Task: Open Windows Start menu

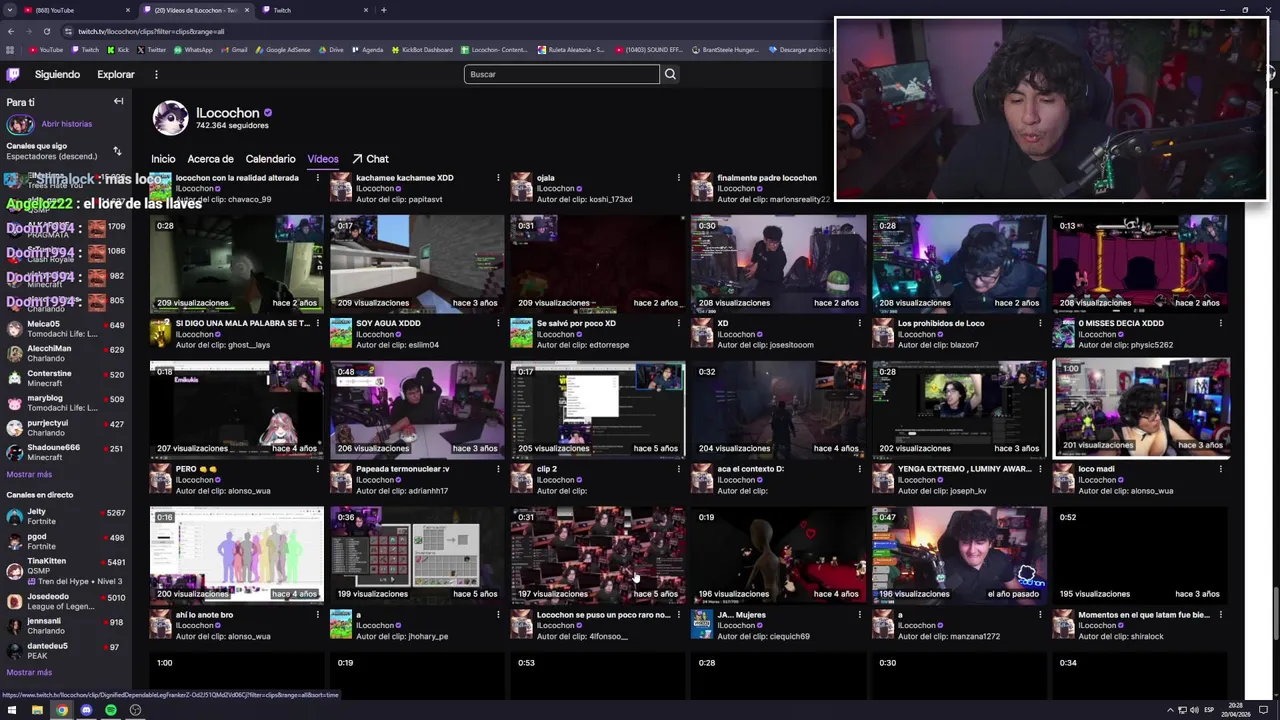Action: pos(10,710)
